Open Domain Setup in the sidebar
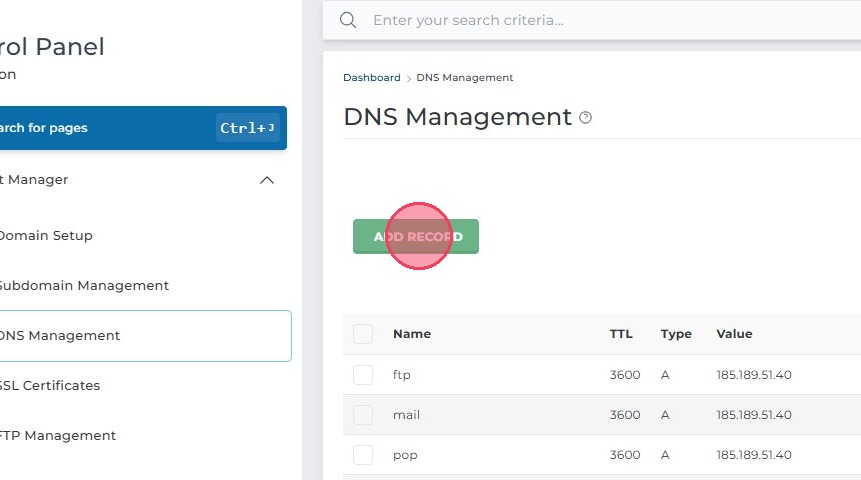The width and height of the screenshot is (861, 480). pyautogui.click(x=45, y=236)
